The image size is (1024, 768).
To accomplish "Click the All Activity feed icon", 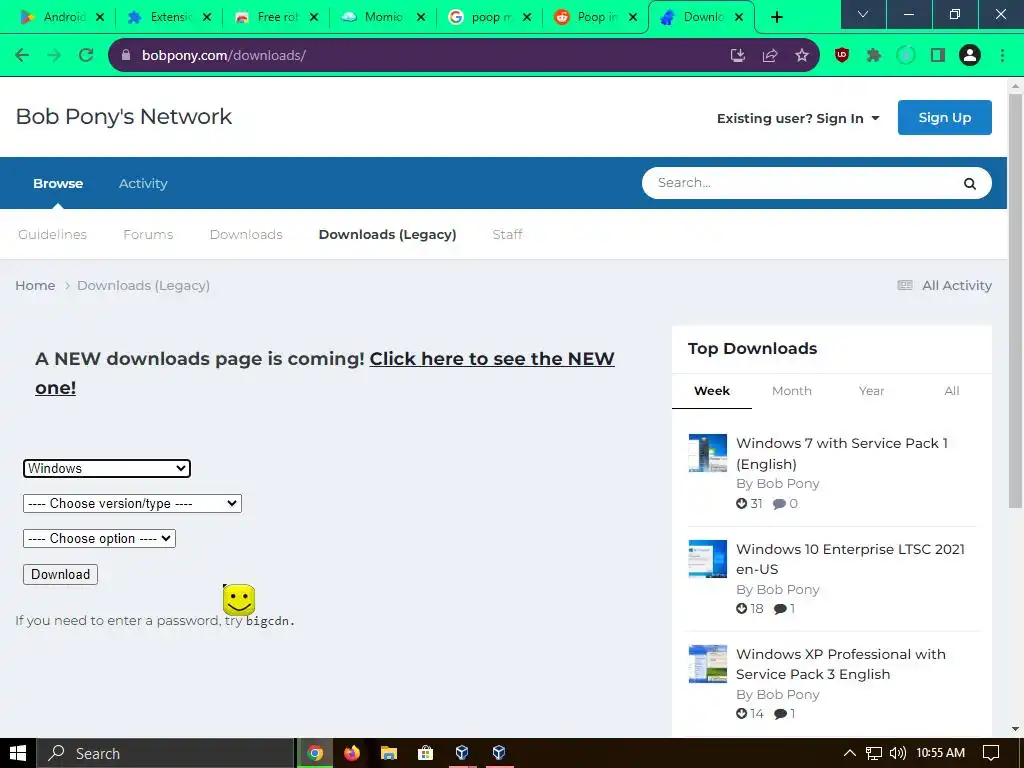I will point(904,285).
